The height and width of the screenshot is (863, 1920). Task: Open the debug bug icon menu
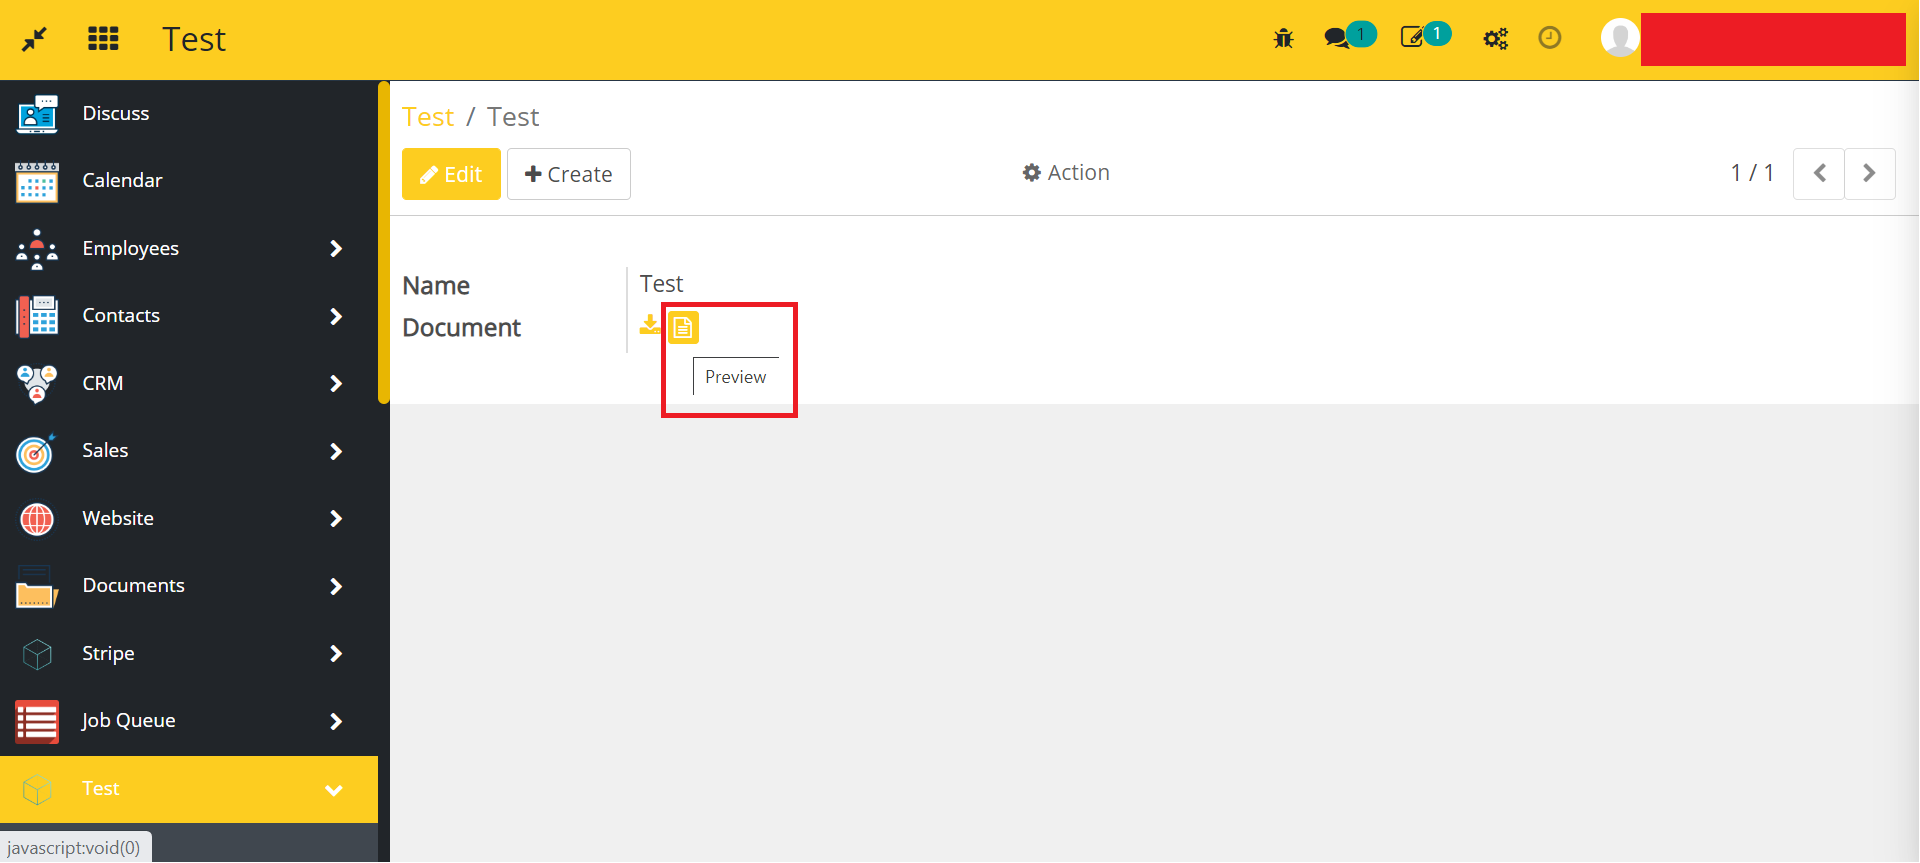click(1283, 39)
